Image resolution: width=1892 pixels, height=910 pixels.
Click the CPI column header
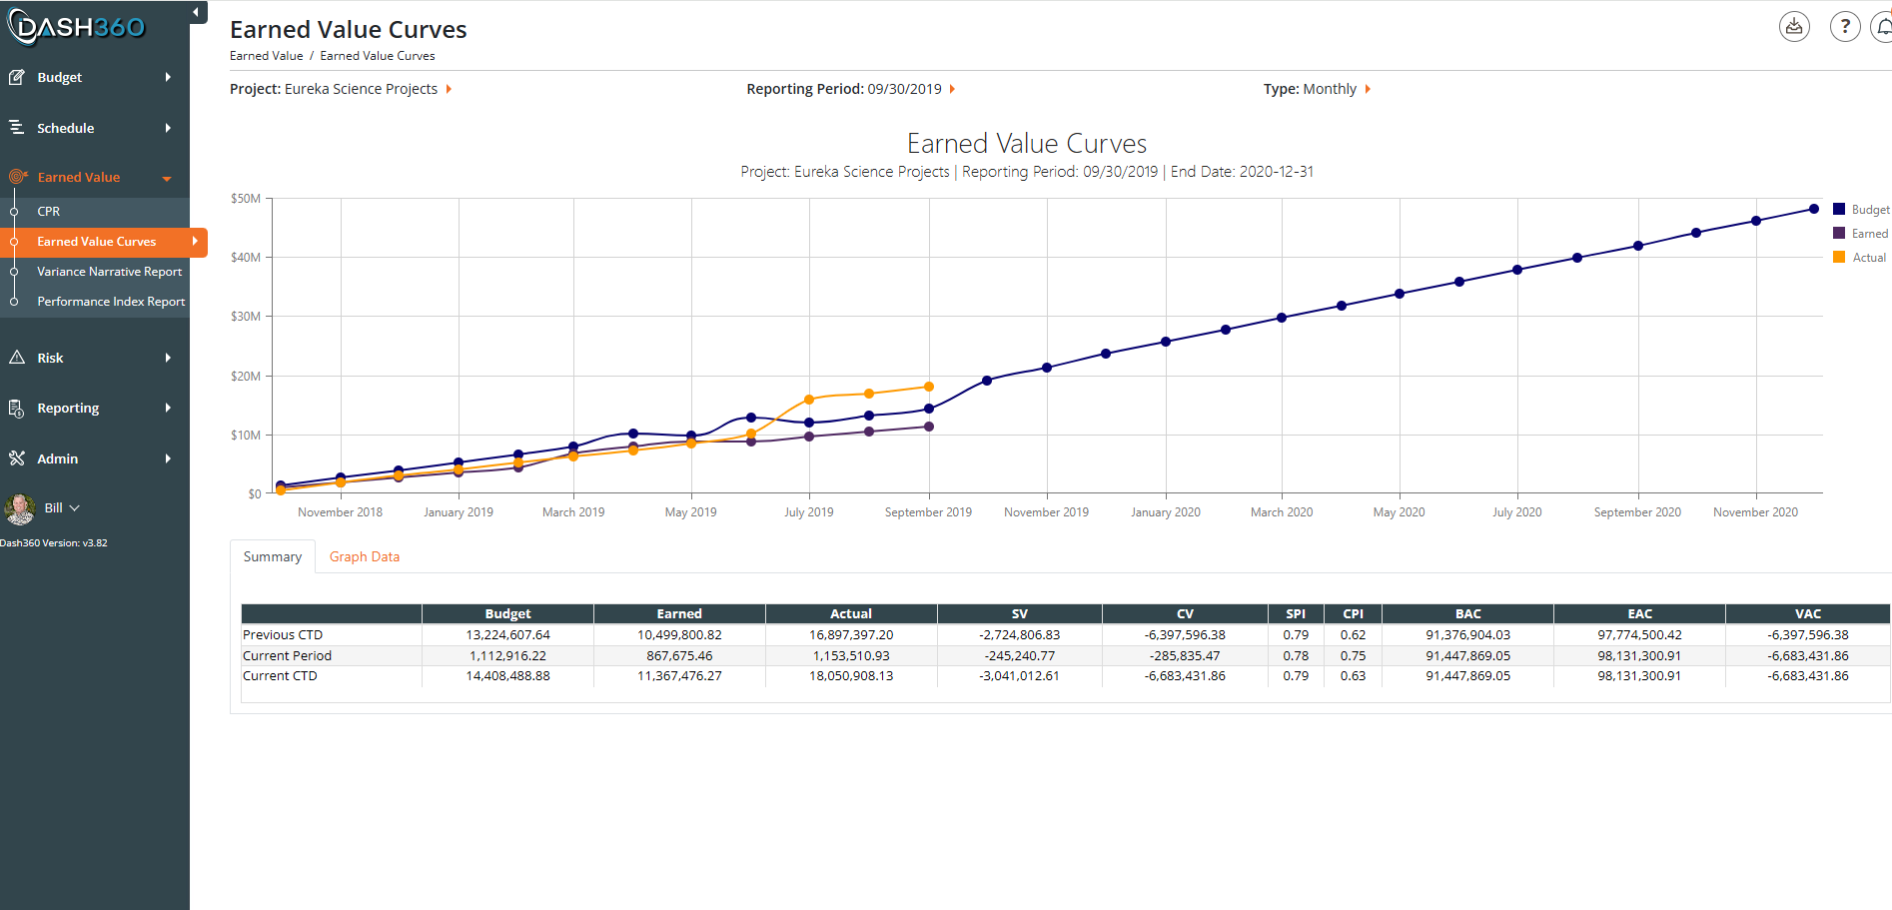1353,614
